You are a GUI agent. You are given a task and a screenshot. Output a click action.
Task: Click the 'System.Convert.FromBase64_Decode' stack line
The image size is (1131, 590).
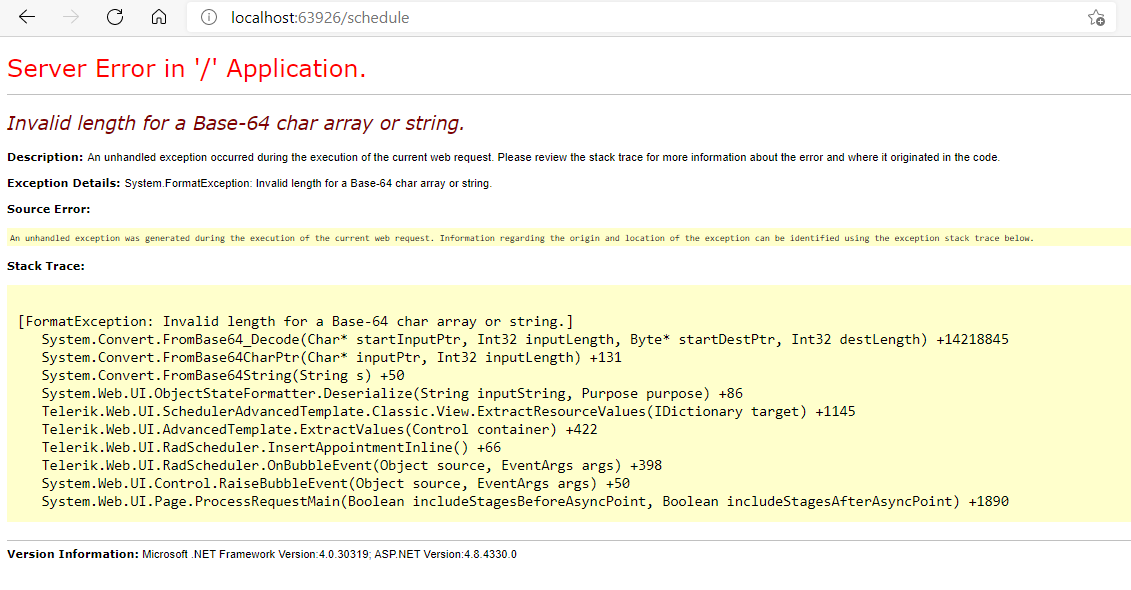[x=525, y=340]
